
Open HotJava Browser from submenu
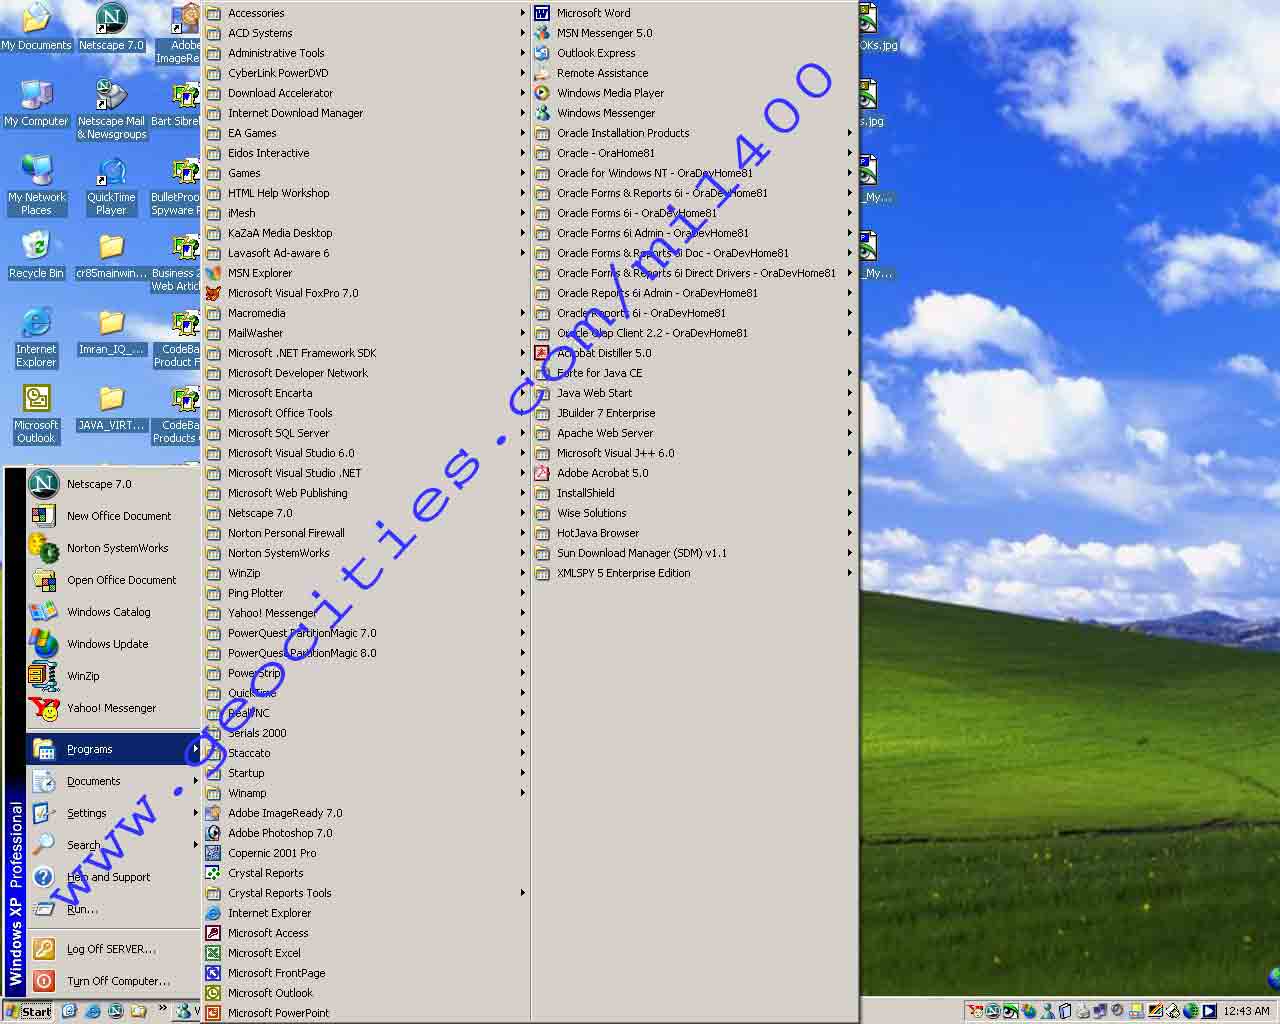[695, 533]
